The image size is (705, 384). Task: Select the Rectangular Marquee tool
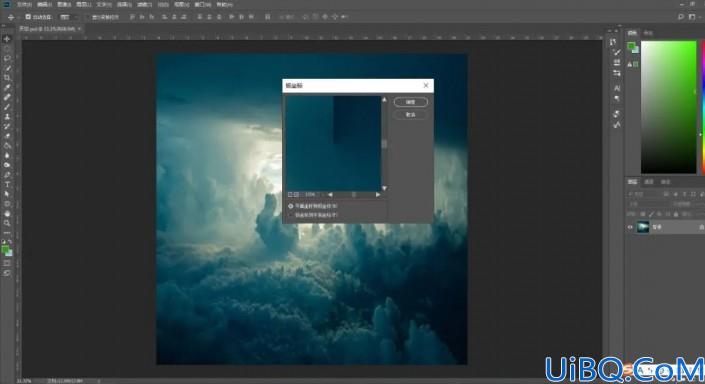tap(7, 49)
